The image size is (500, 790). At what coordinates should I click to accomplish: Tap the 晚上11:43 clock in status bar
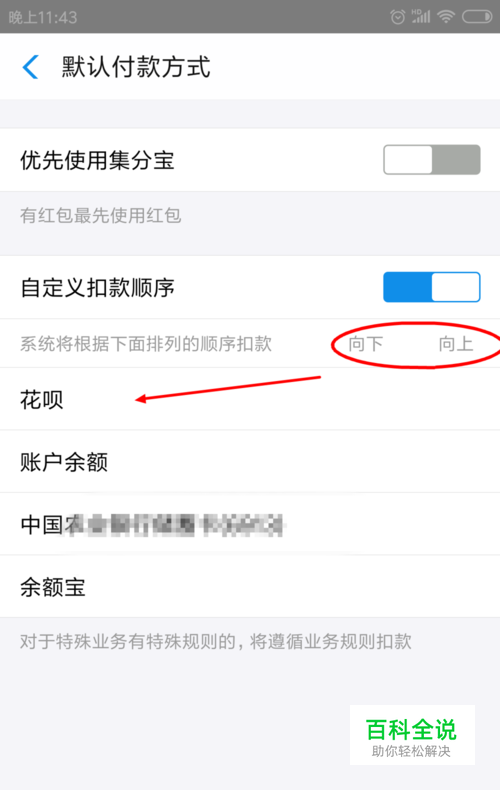tap(43, 18)
